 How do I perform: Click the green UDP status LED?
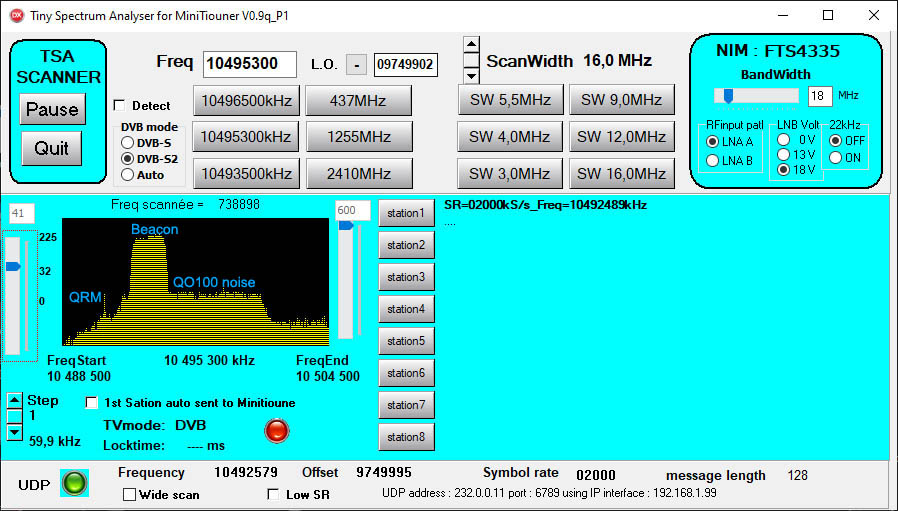[x=75, y=483]
